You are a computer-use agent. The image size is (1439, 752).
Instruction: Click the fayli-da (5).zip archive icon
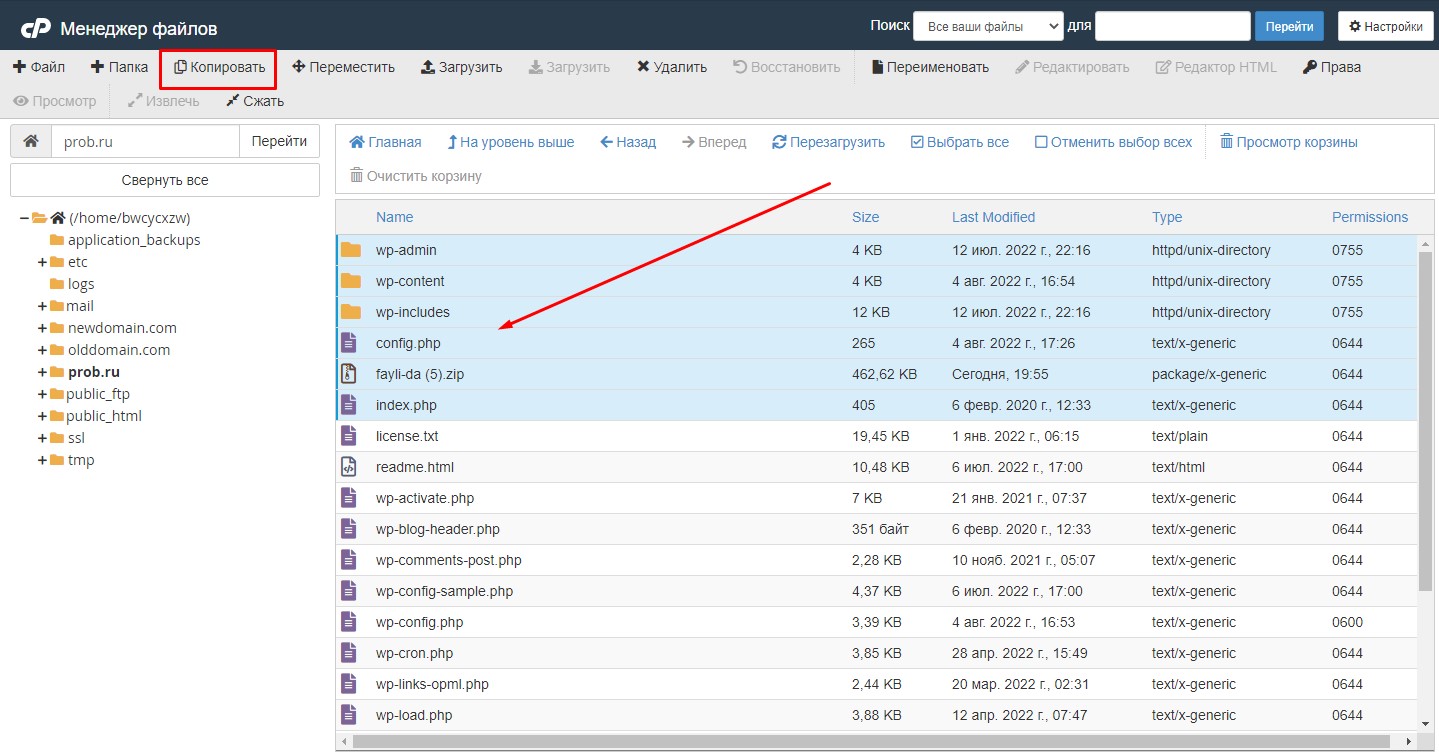[349, 374]
